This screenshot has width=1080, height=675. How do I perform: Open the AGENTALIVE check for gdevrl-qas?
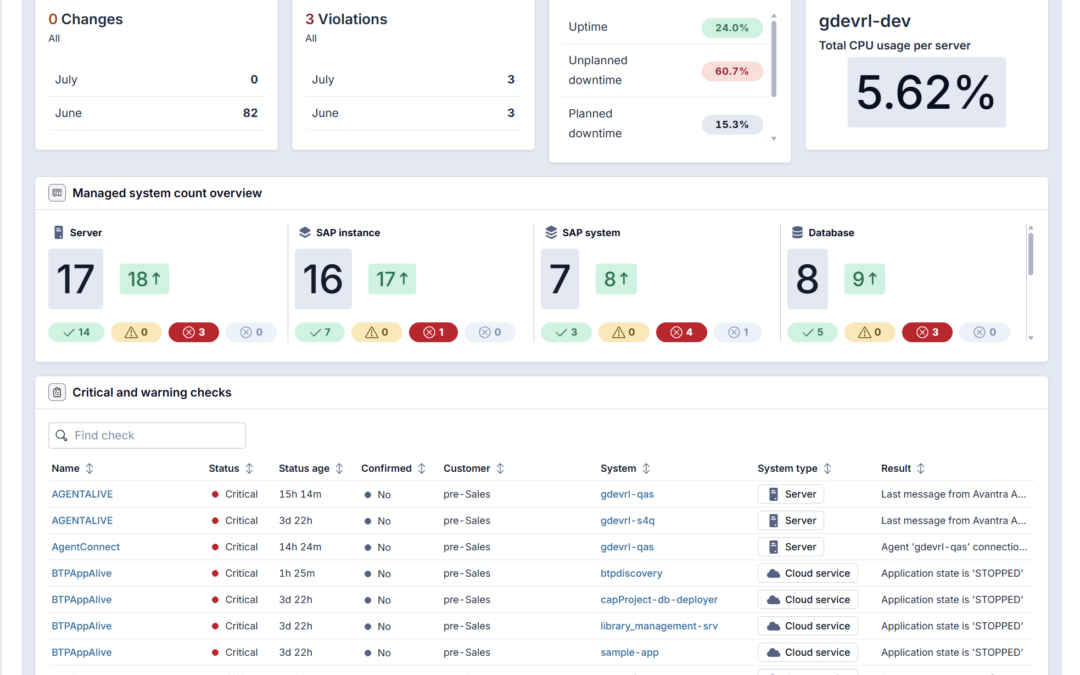click(82, 494)
